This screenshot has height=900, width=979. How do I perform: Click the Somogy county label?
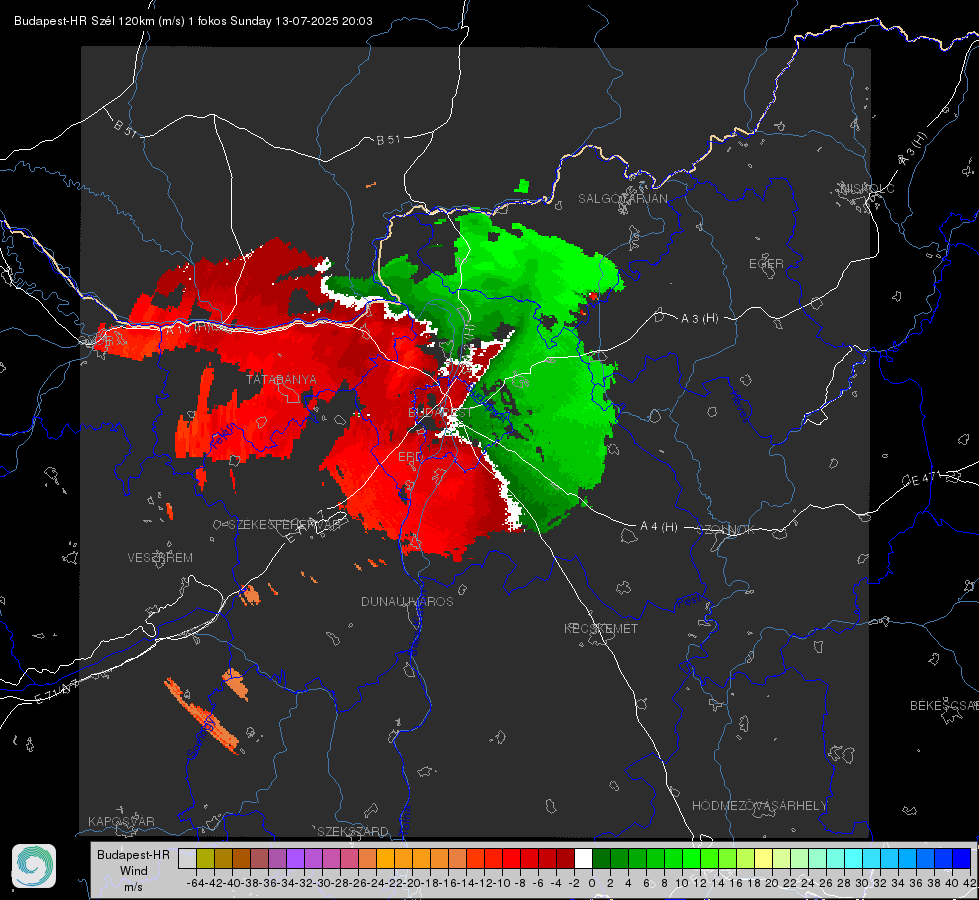(x=201, y=738)
